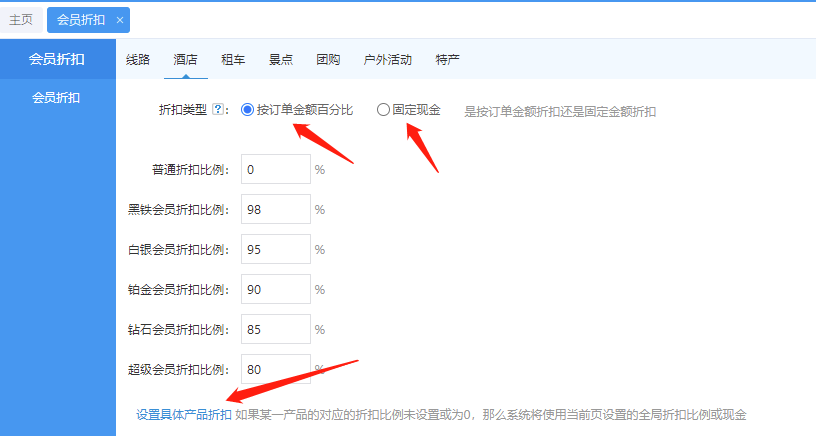Open the 租车 tab
Image resolution: width=816 pixels, height=436 pixels.
pos(233,60)
